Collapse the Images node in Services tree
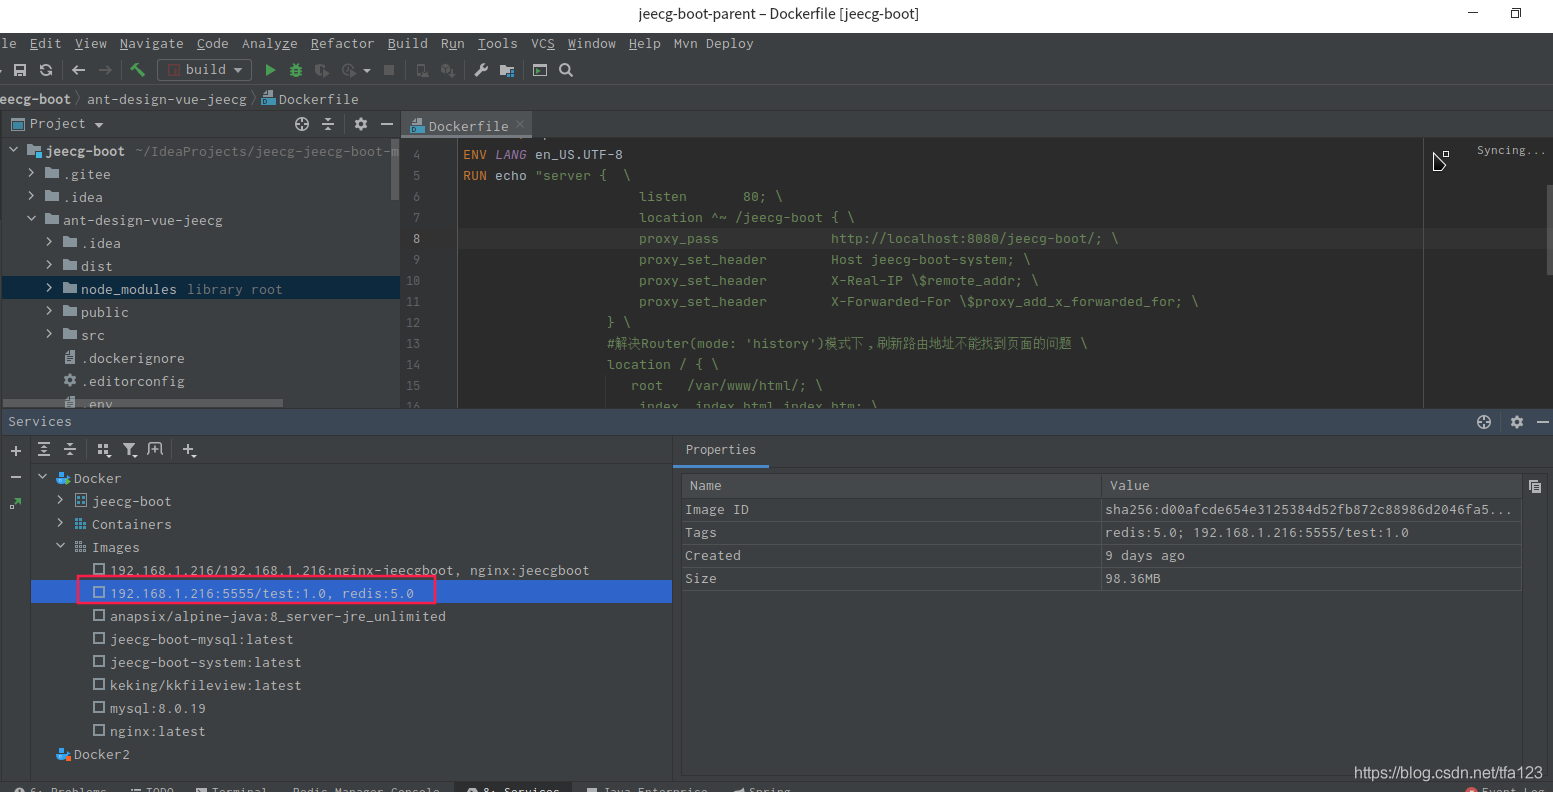This screenshot has height=792, width=1553. [61, 547]
